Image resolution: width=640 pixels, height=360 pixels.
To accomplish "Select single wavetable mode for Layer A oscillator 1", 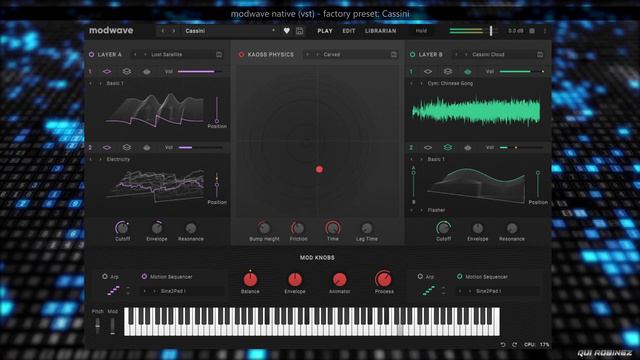I will (107, 71).
